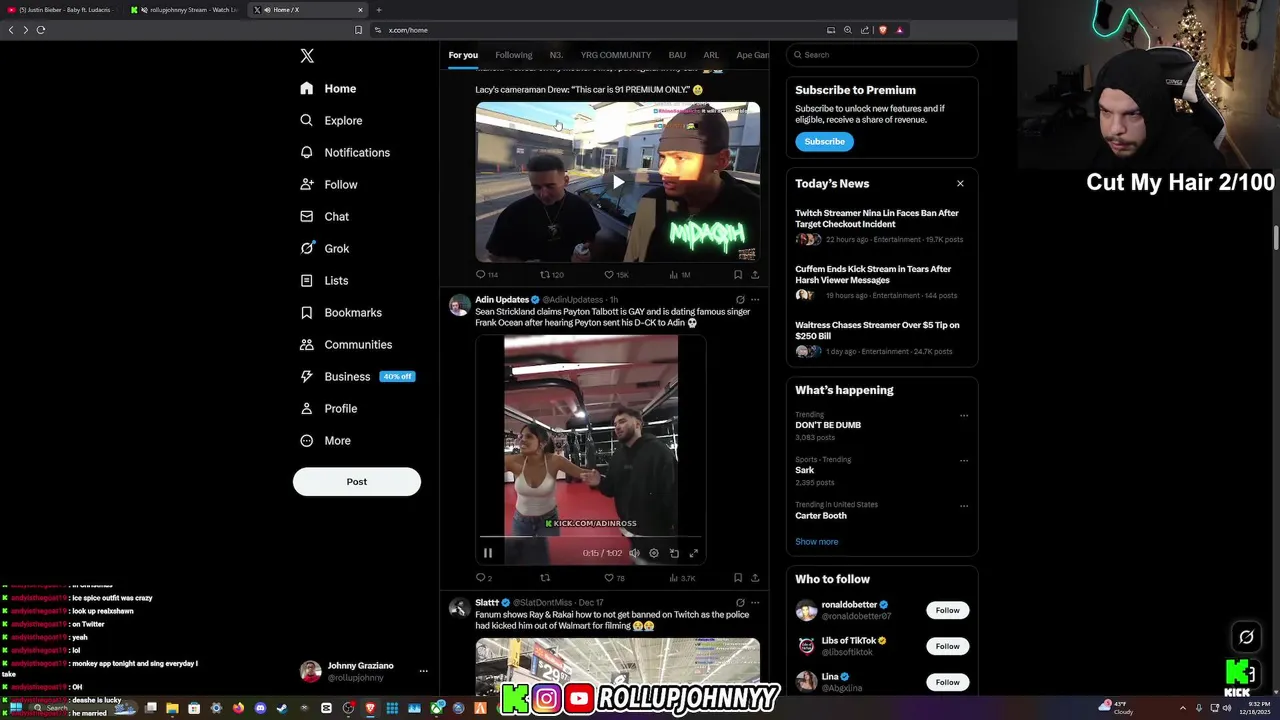This screenshot has height=720, width=1280.
Task: Switch to the ARL tab
Action: coord(711,55)
